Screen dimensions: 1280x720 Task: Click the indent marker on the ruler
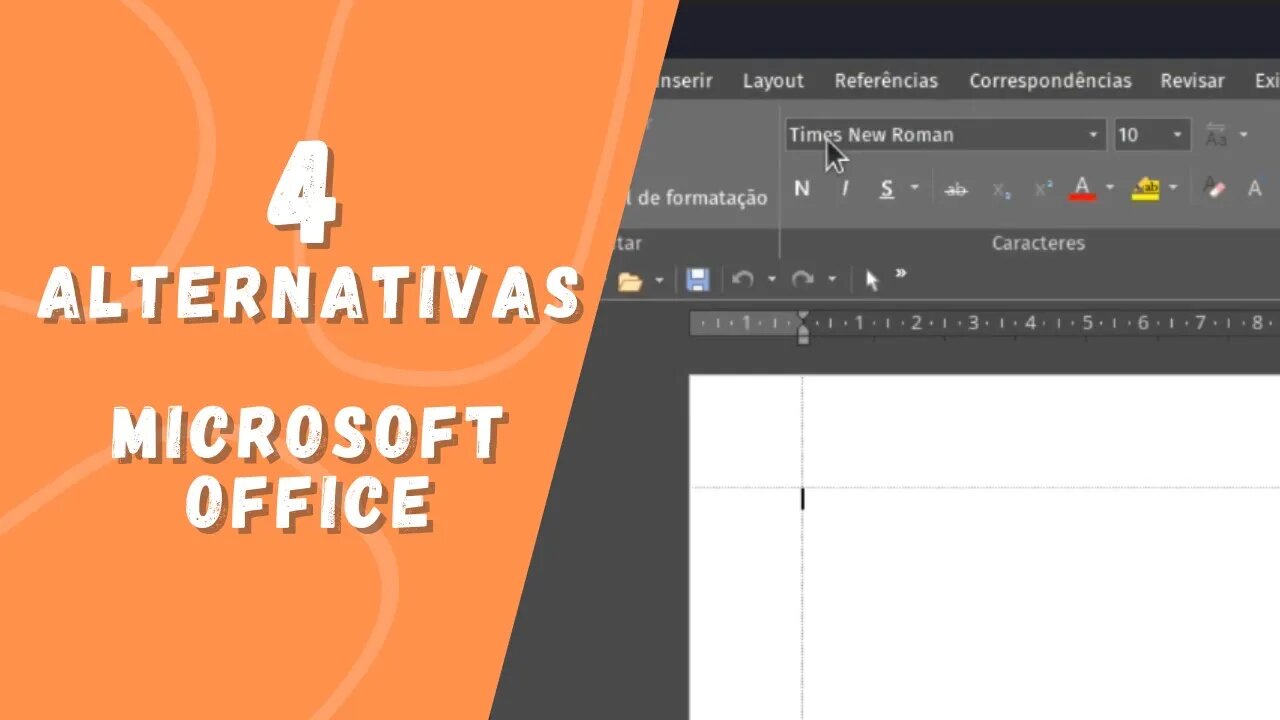tap(802, 327)
